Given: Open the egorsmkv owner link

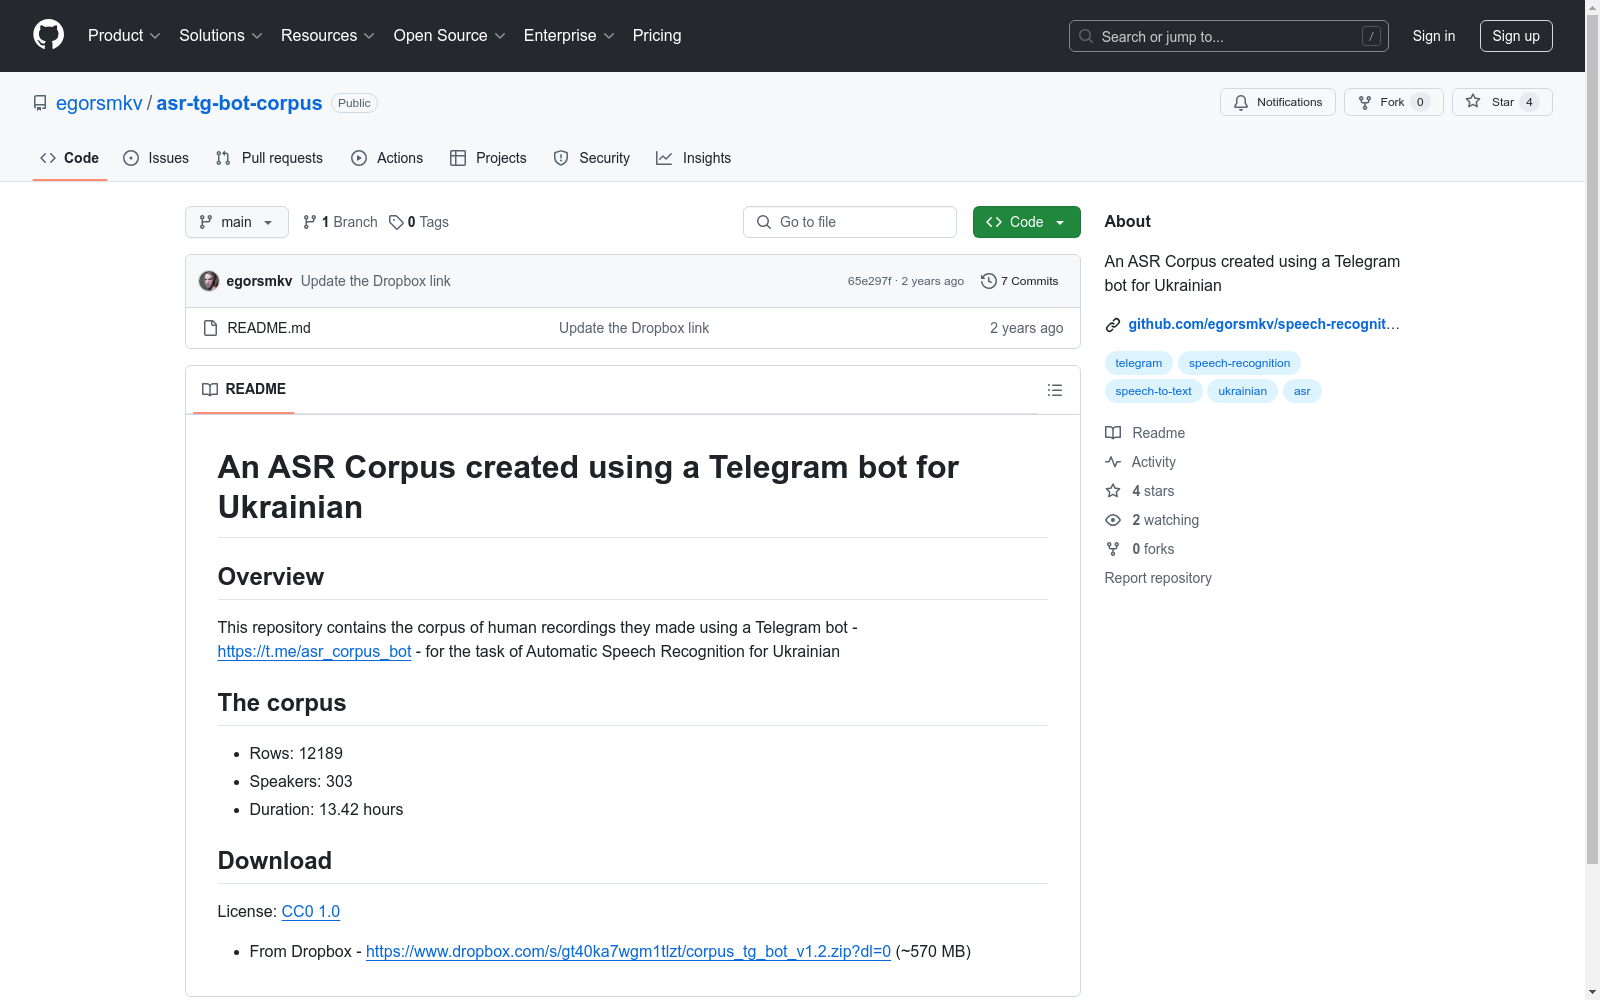Looking at the screenshot, I should [x=99, y=103].
